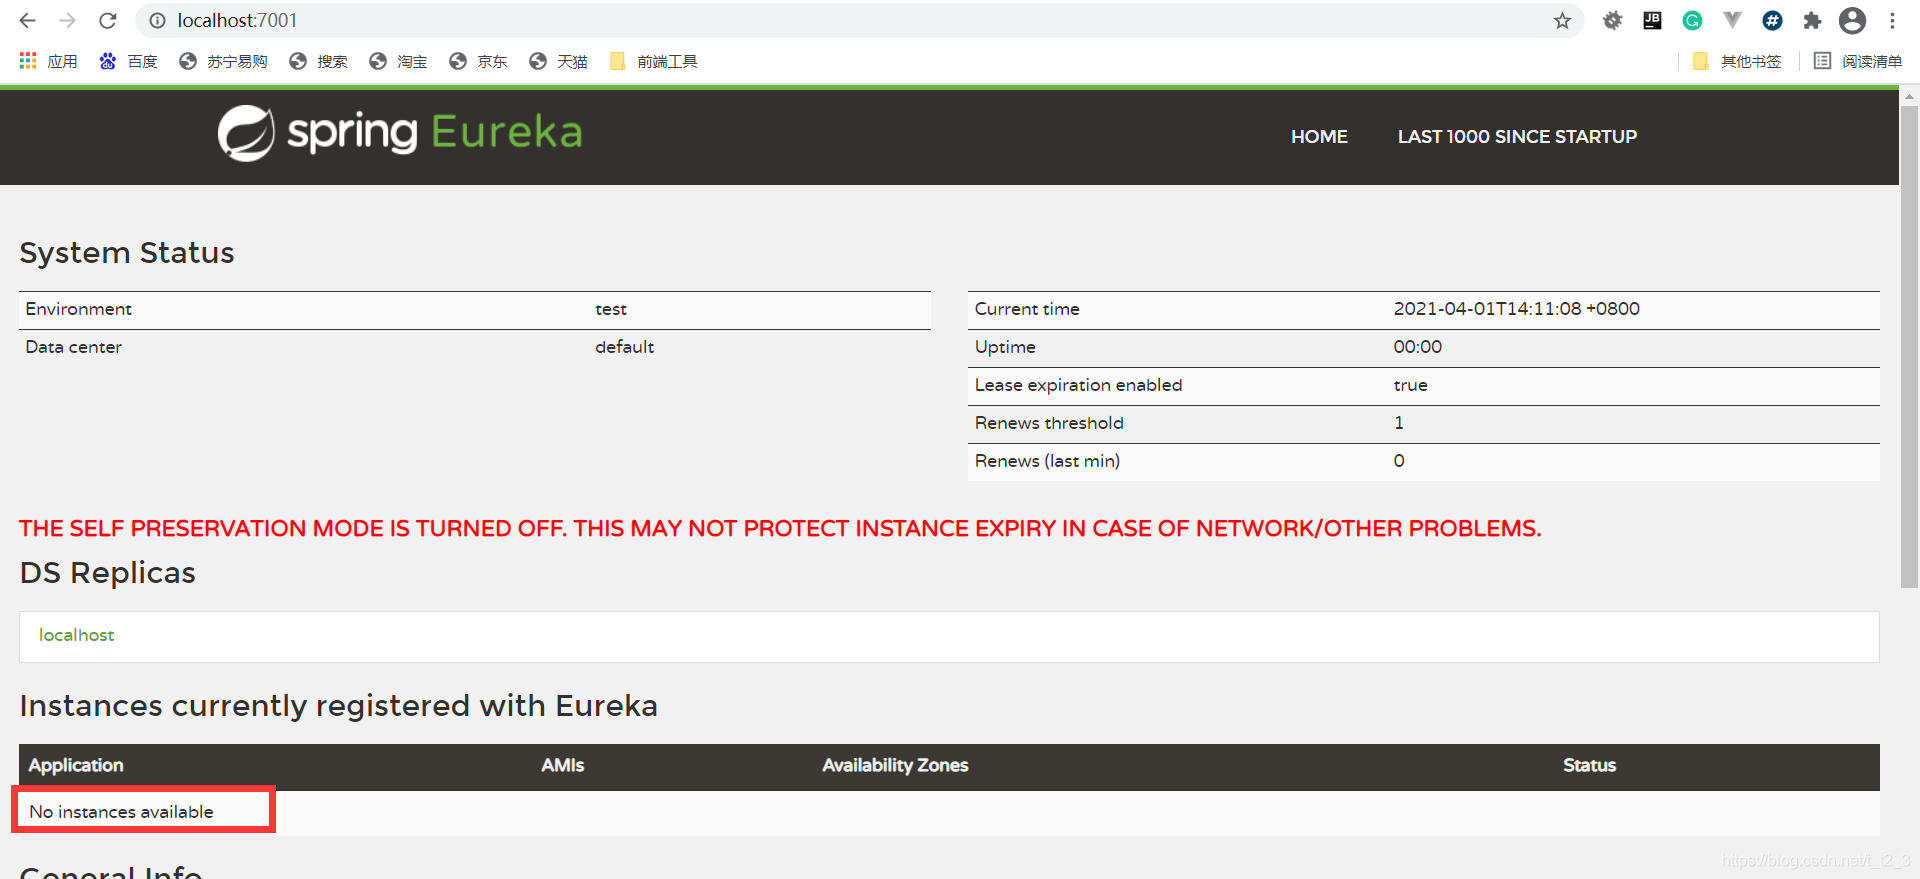Open LAST 1000 SINCE STARTUP page
Screen dimensions: 1920x879
(x=1517, y=136)
